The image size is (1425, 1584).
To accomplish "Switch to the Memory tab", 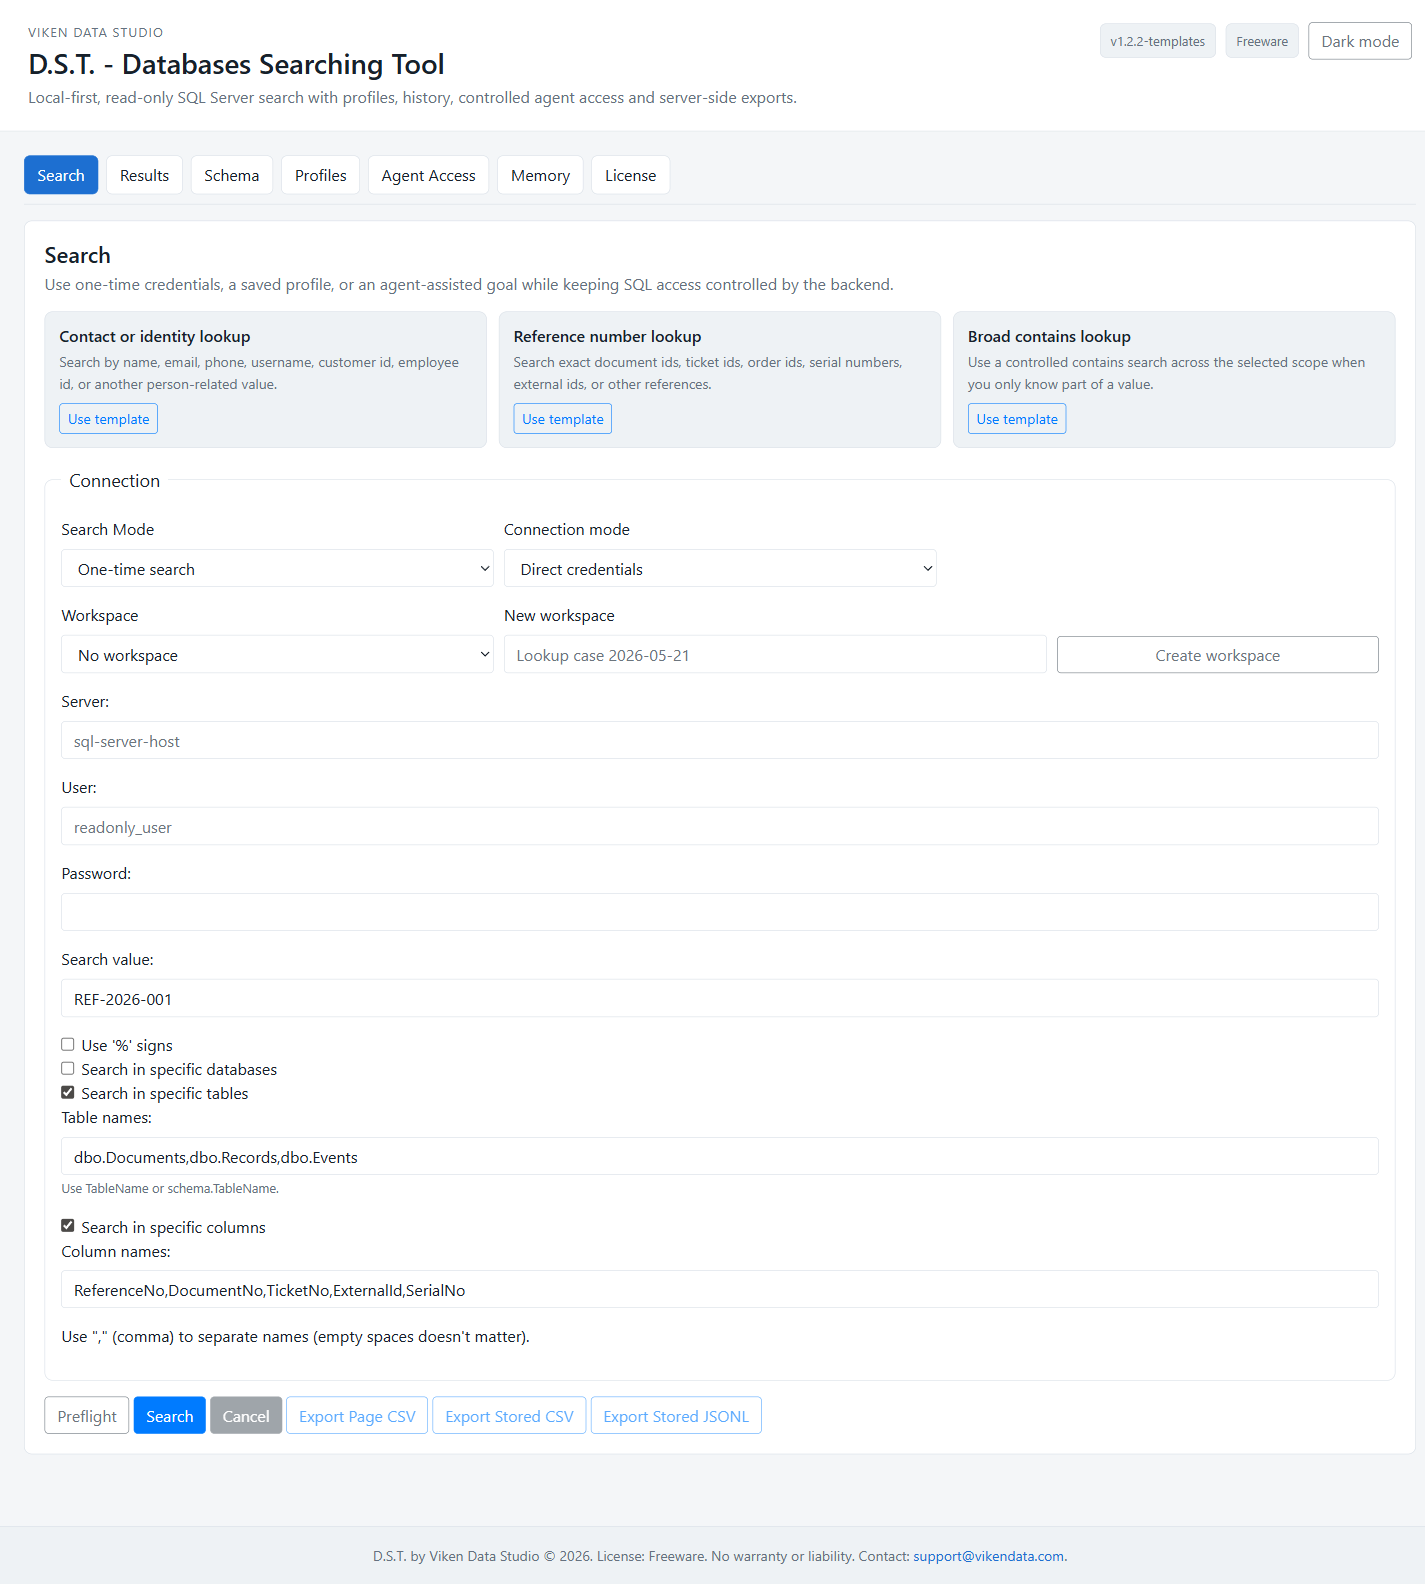I will pyautogui.click(x=540, y=175).
